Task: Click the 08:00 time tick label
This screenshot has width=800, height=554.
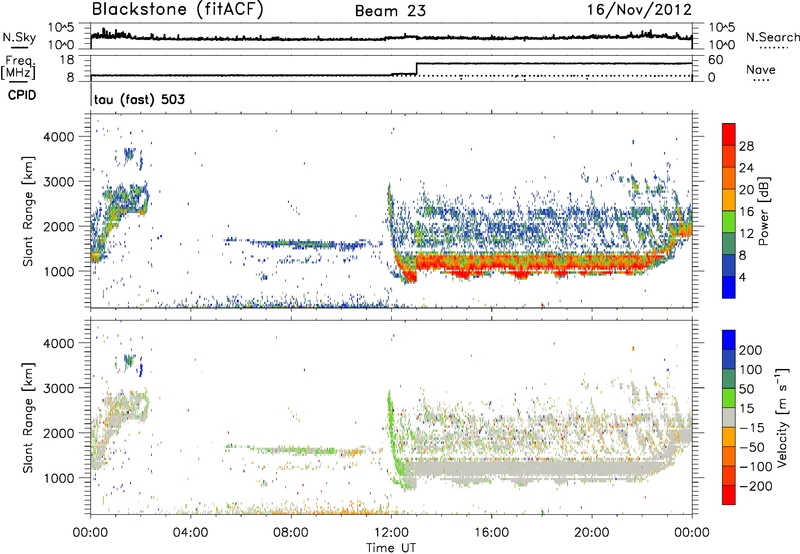Action: [291, 533]
